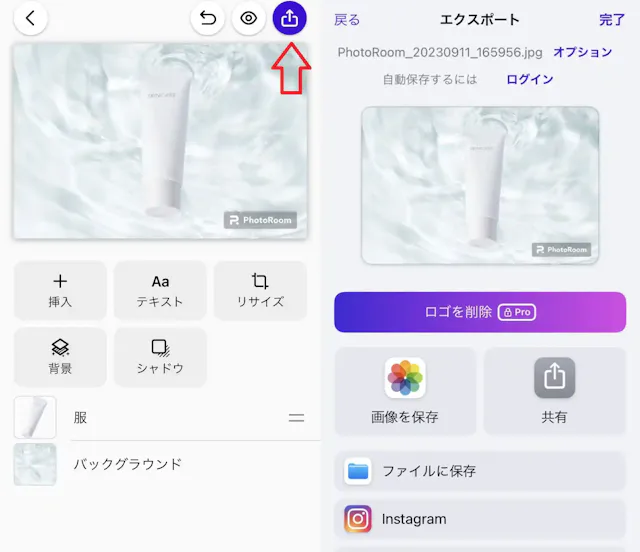The width and height of the screenshot is (640, 552).
Task: Toggle the preview eye icon
Action: click(249, 18)
